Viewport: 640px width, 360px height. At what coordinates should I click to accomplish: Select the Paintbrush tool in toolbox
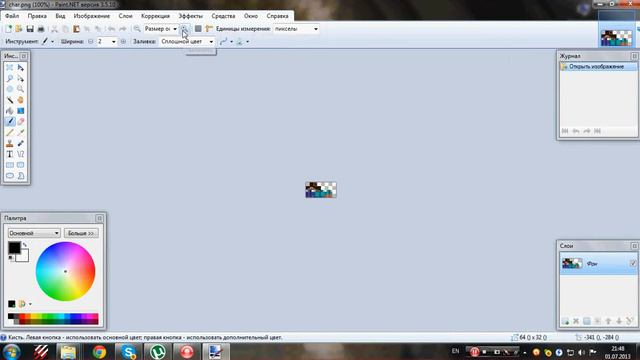click(10, 122)
